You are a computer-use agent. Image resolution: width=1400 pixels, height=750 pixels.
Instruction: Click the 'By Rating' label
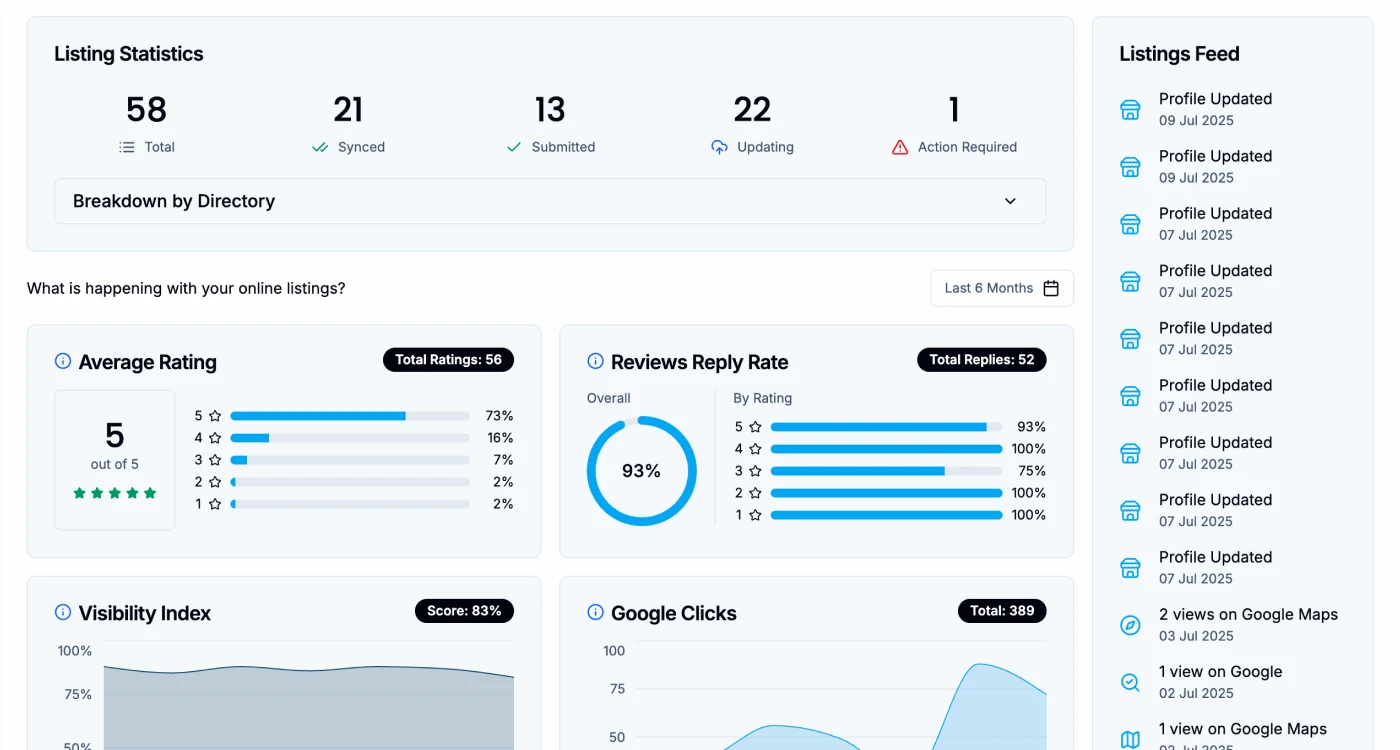[763, 398]
